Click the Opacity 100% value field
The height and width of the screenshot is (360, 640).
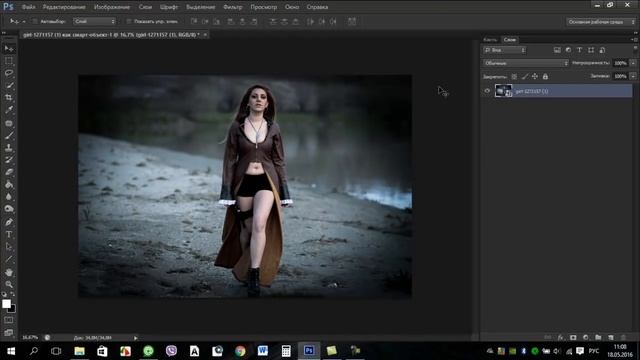pyautogui.click(x=620, y=63)
